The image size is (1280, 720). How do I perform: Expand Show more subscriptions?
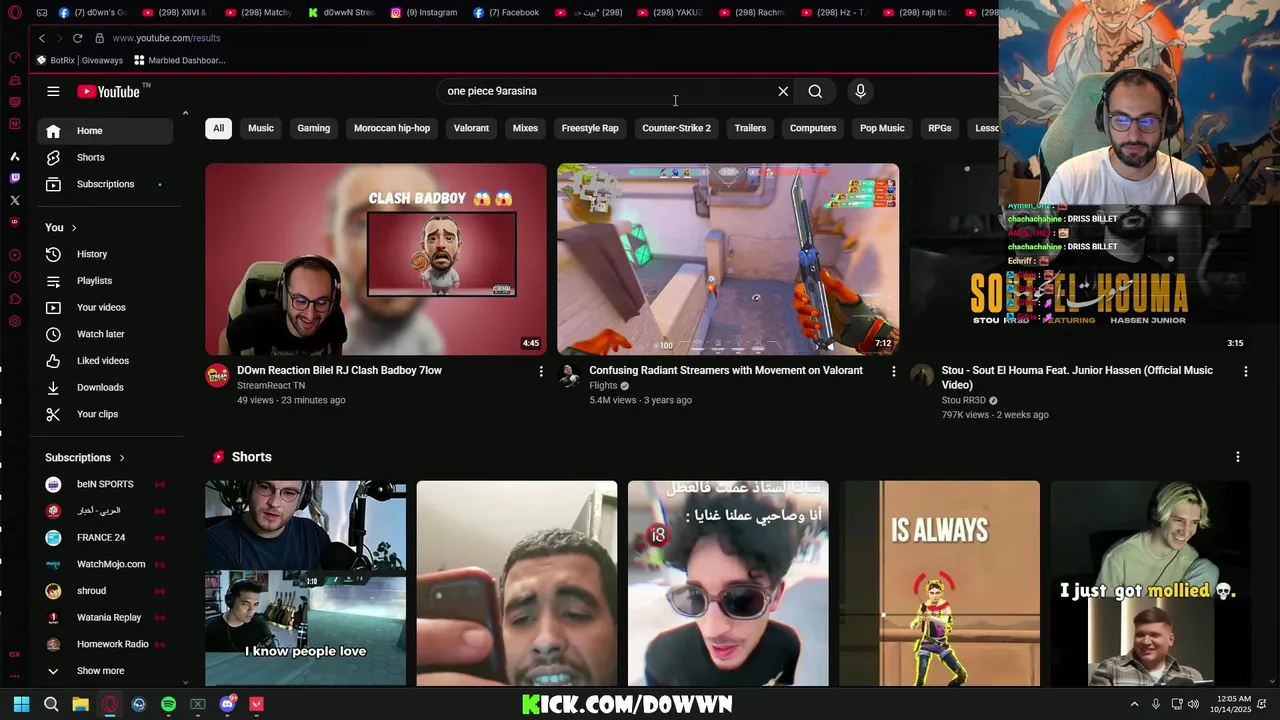pos(100,671)
